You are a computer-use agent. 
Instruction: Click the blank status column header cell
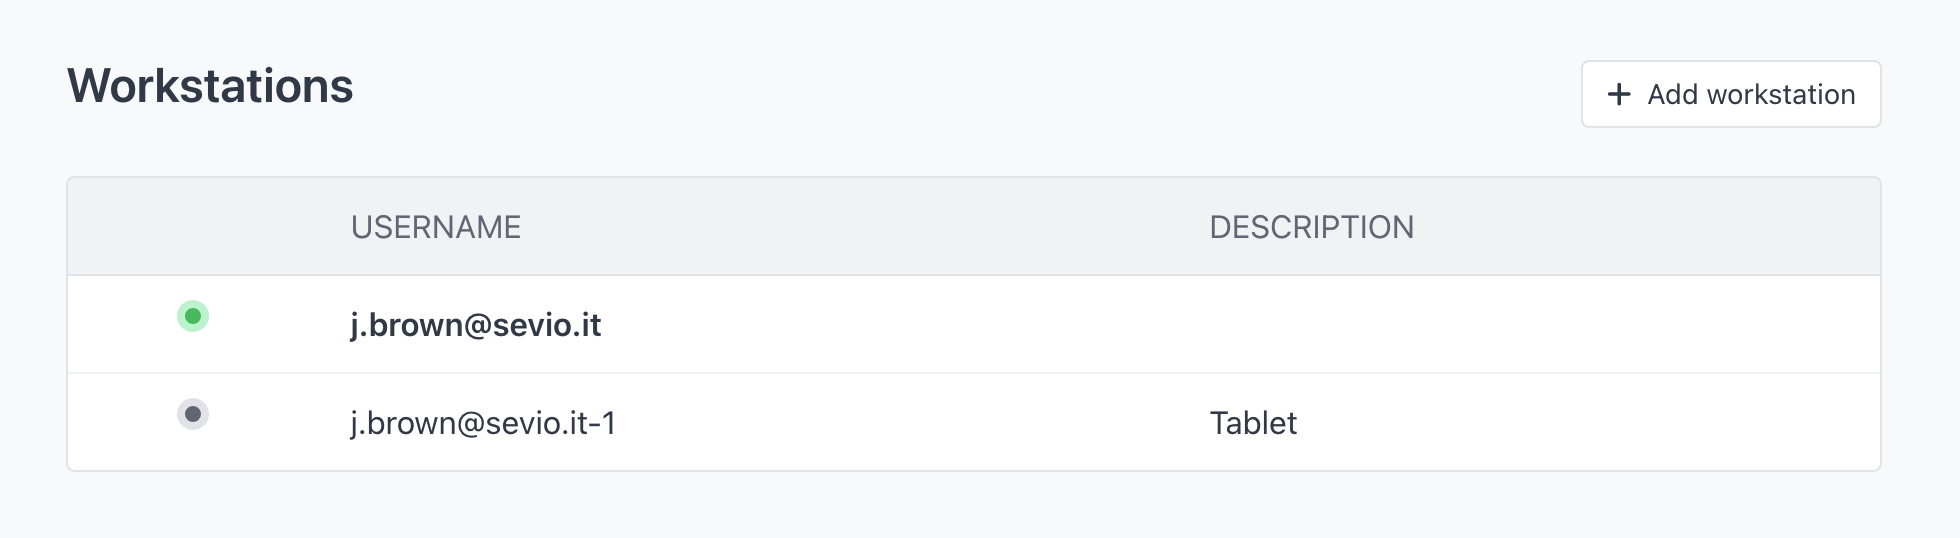[x=193, y=227]
